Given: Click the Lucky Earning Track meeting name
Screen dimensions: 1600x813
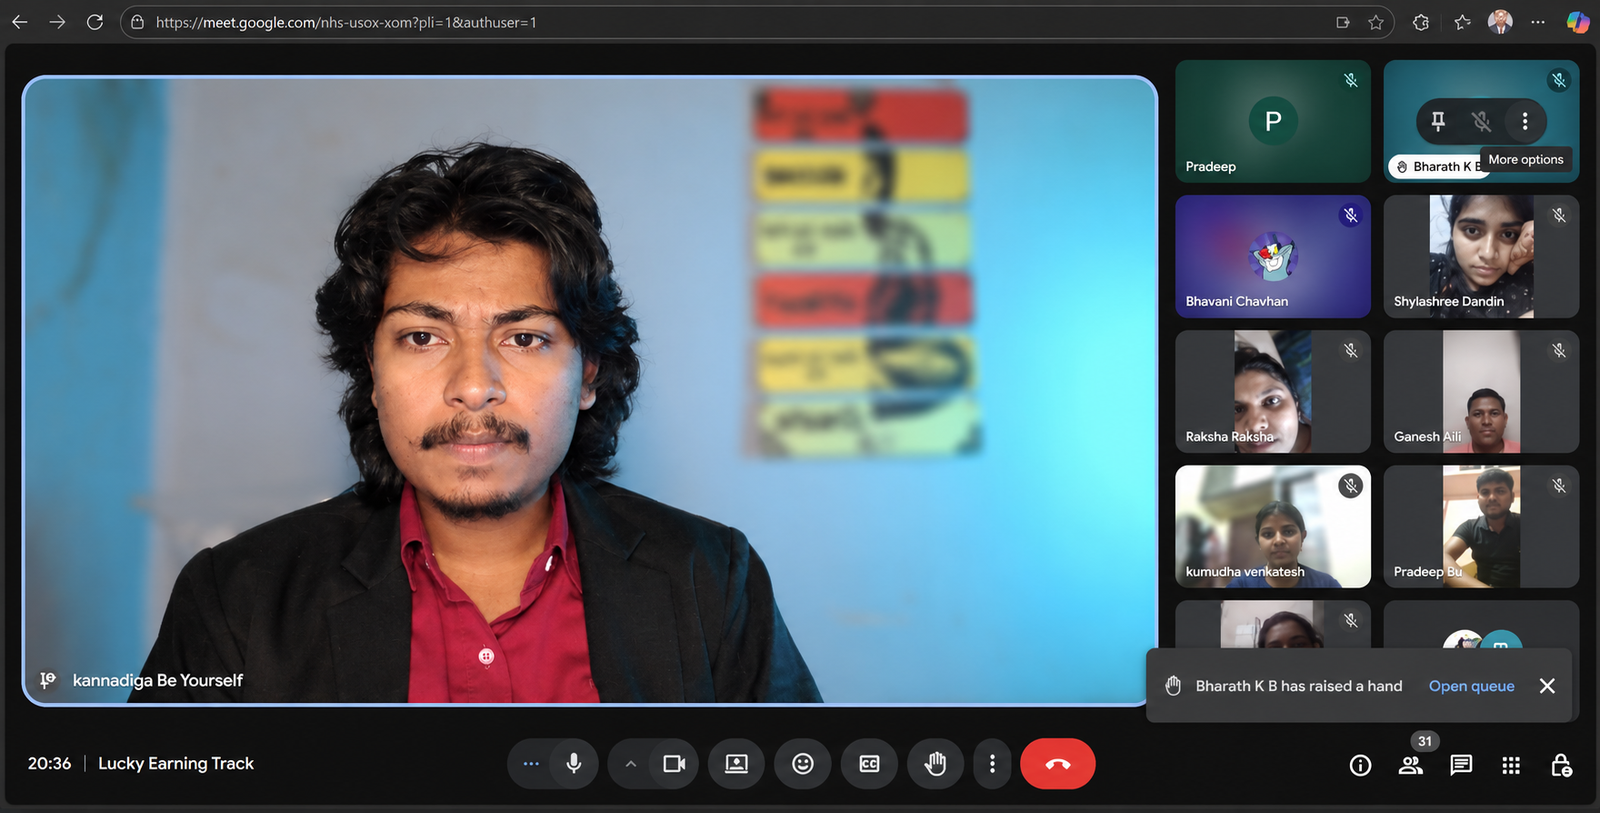Looking at the screenshot, I should 176,764.
